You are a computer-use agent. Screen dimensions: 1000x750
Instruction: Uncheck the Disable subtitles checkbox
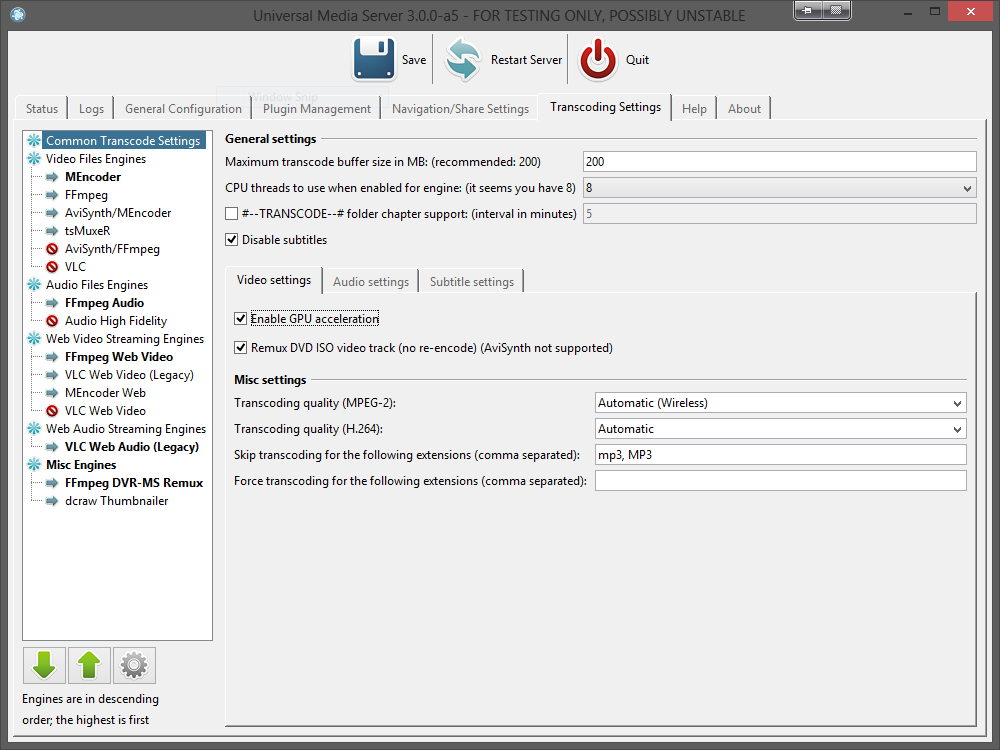[232, 240]
